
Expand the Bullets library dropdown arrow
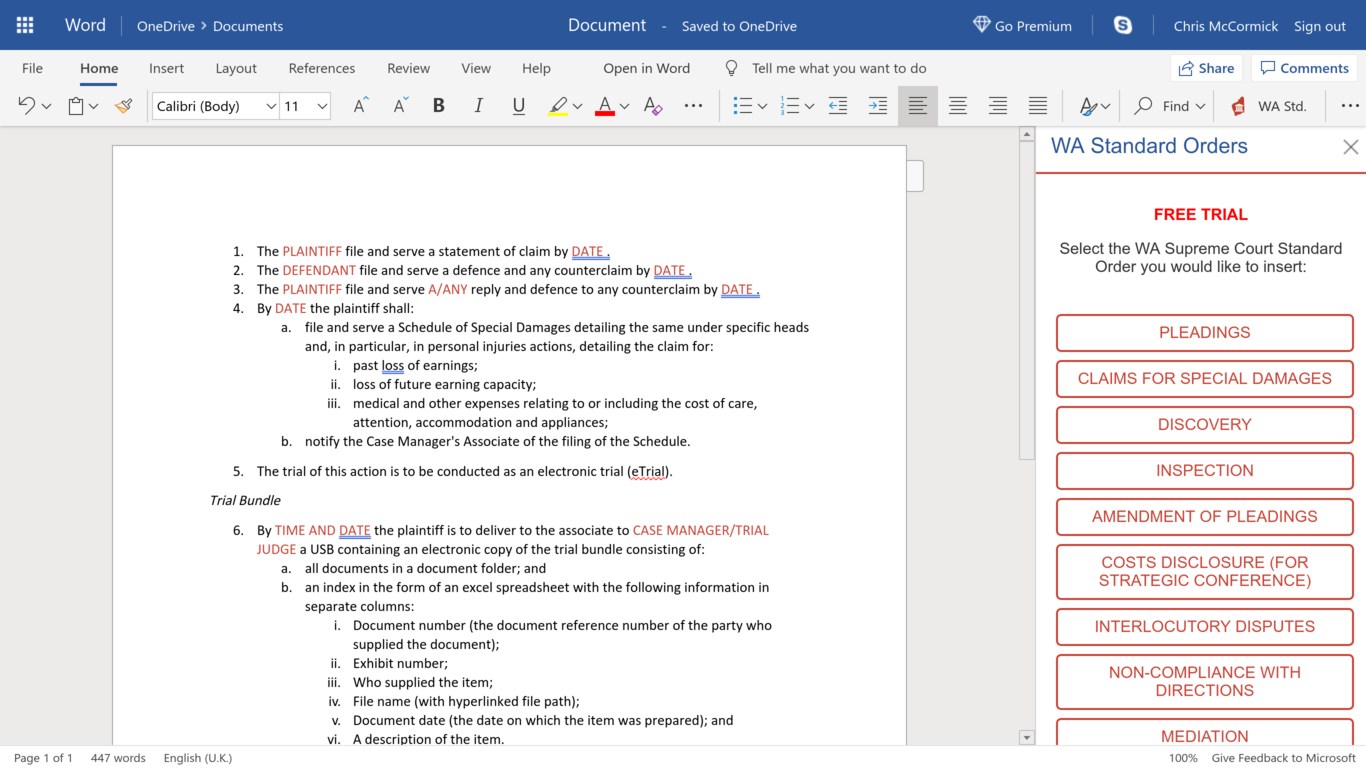click(762, 107)
